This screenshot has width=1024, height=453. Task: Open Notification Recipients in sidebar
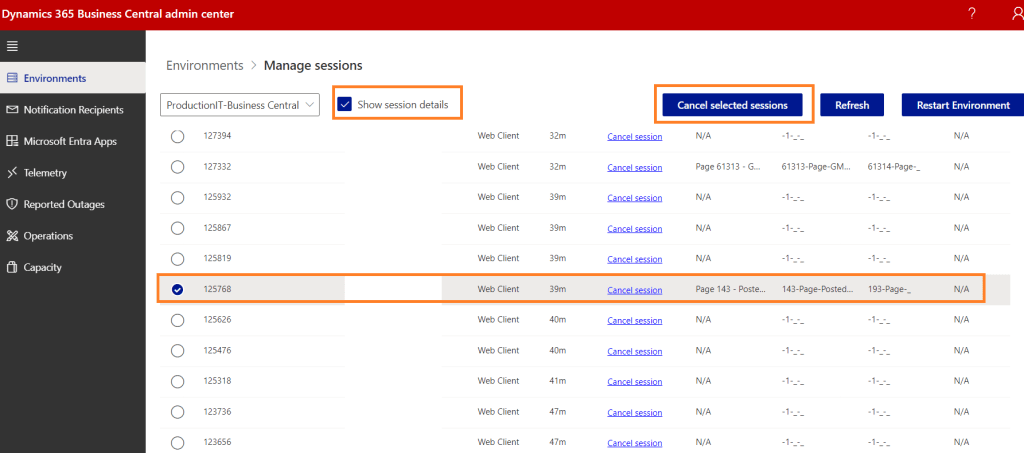pyautogui.click(x=73, y=110)
